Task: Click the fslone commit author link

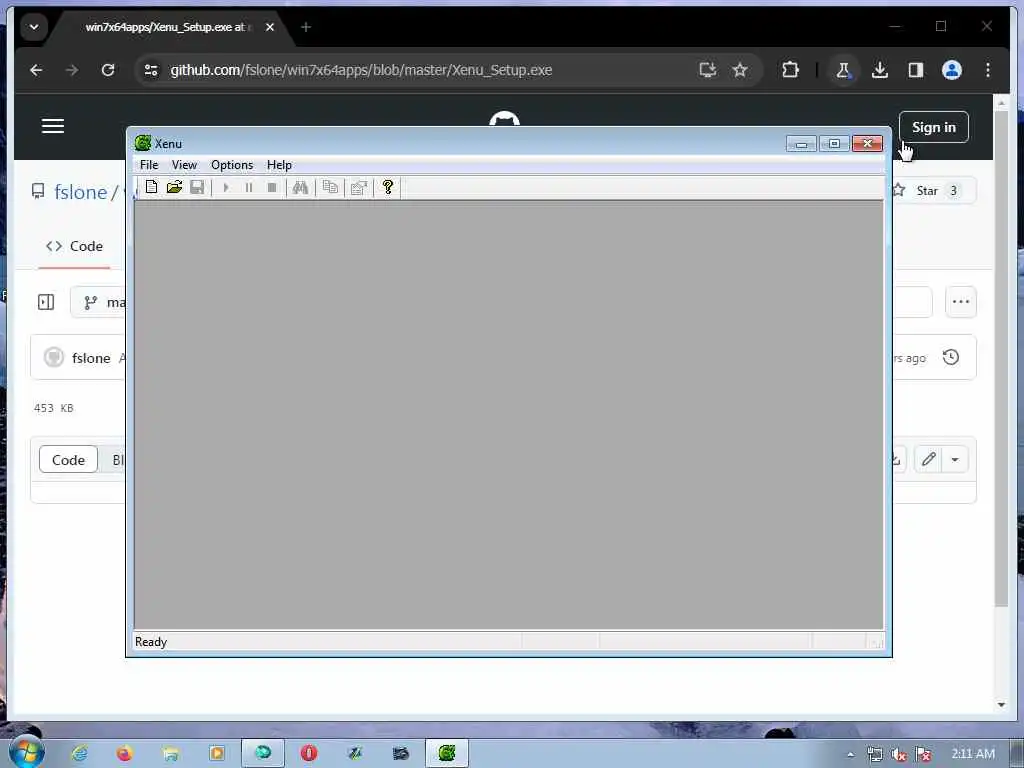Action: 91,358
